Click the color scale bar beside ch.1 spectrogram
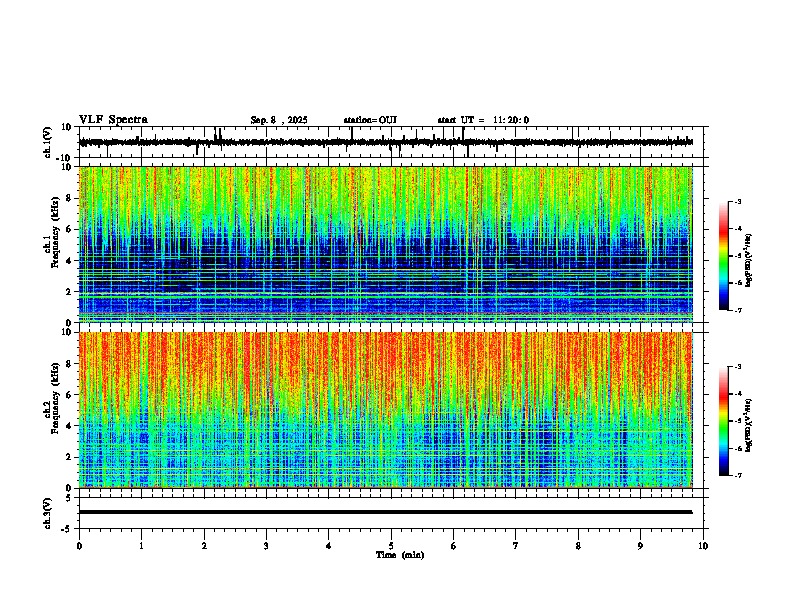This screenshot has width=792, height=612. (724, 256)
